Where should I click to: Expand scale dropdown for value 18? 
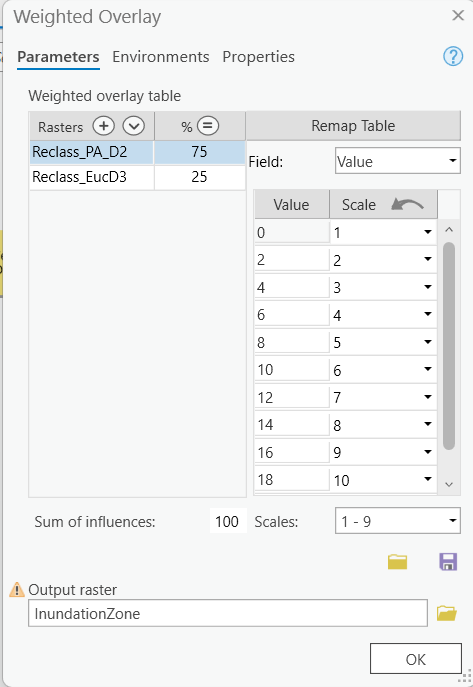(428, 479)
